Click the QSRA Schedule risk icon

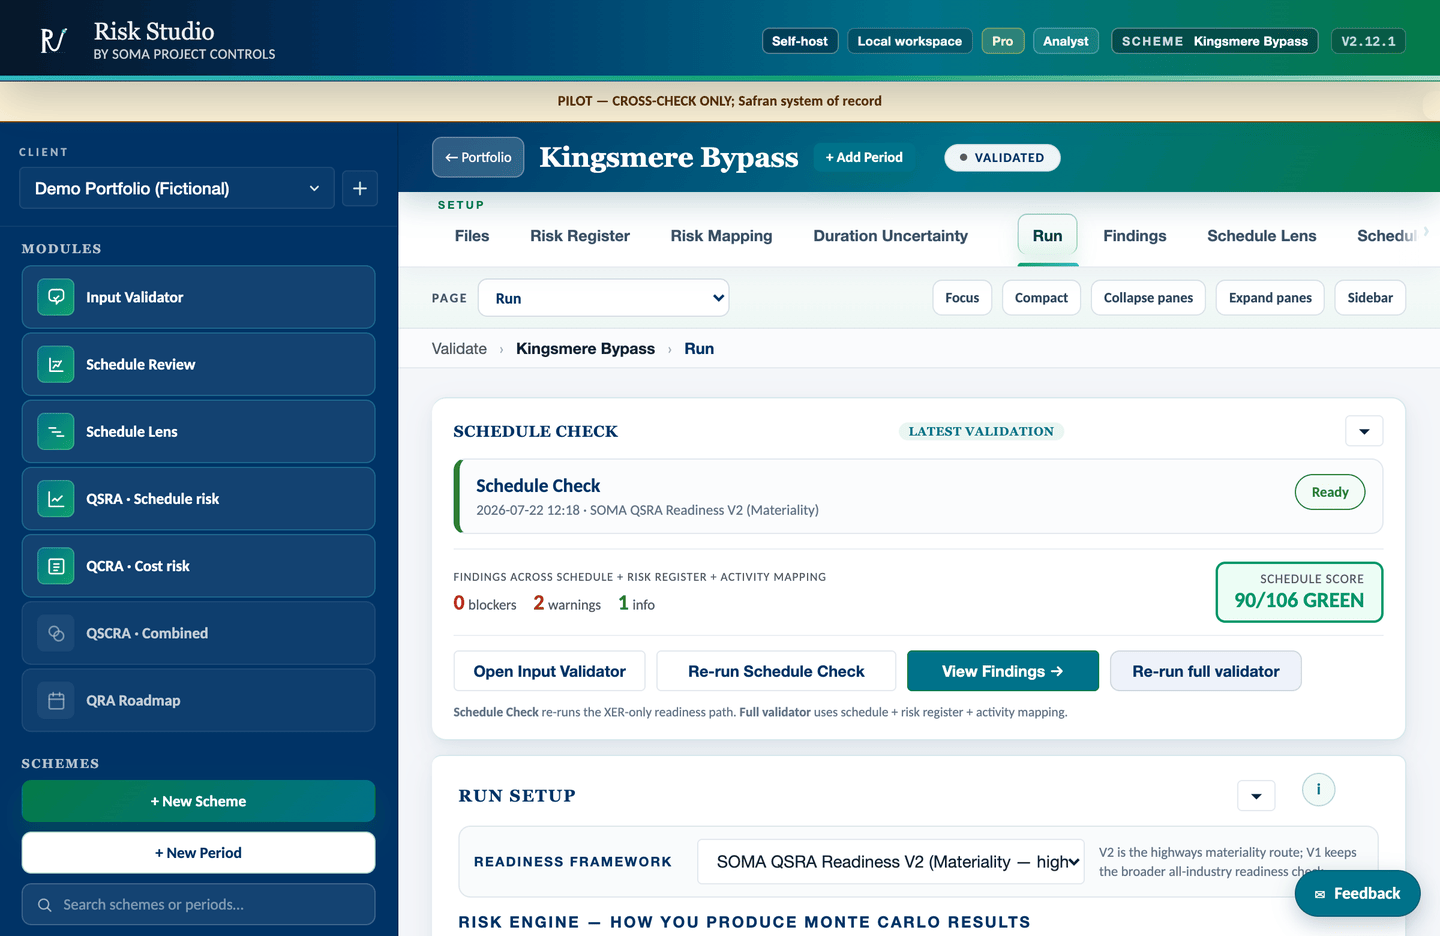(x=56, y=498)
